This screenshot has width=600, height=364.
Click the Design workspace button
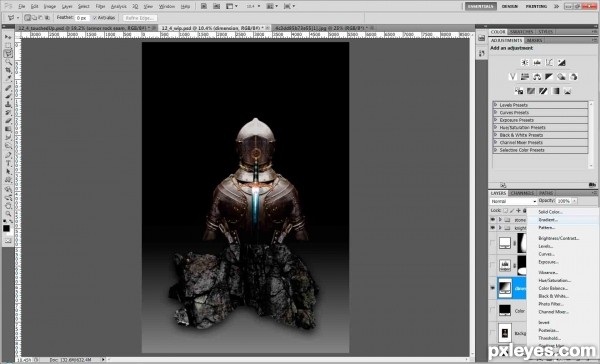pos(510,7)
